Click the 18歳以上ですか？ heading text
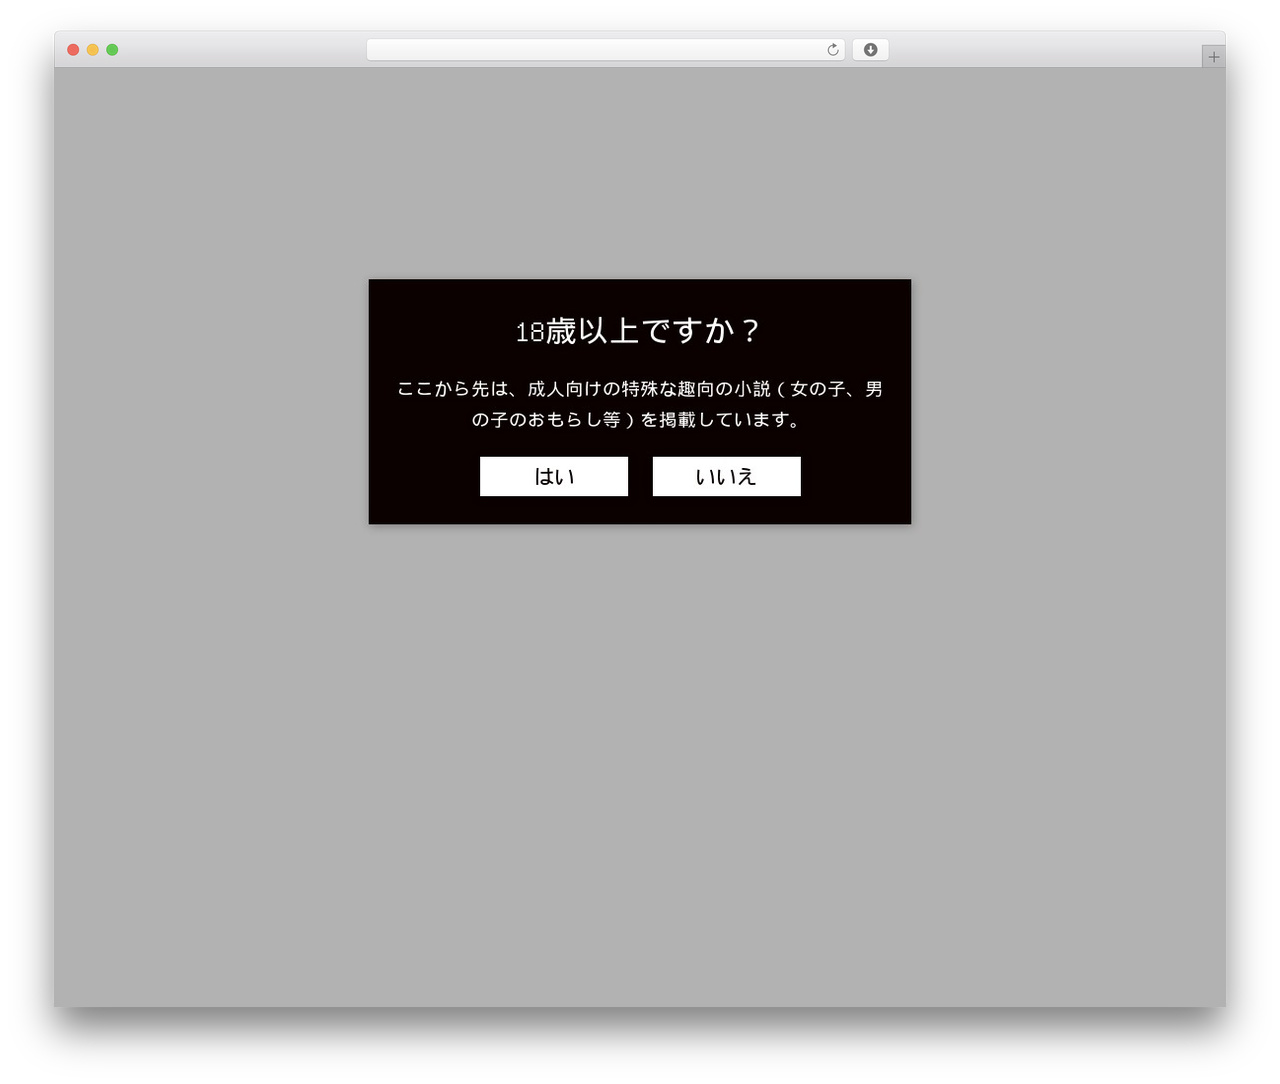 pos(639,331)
